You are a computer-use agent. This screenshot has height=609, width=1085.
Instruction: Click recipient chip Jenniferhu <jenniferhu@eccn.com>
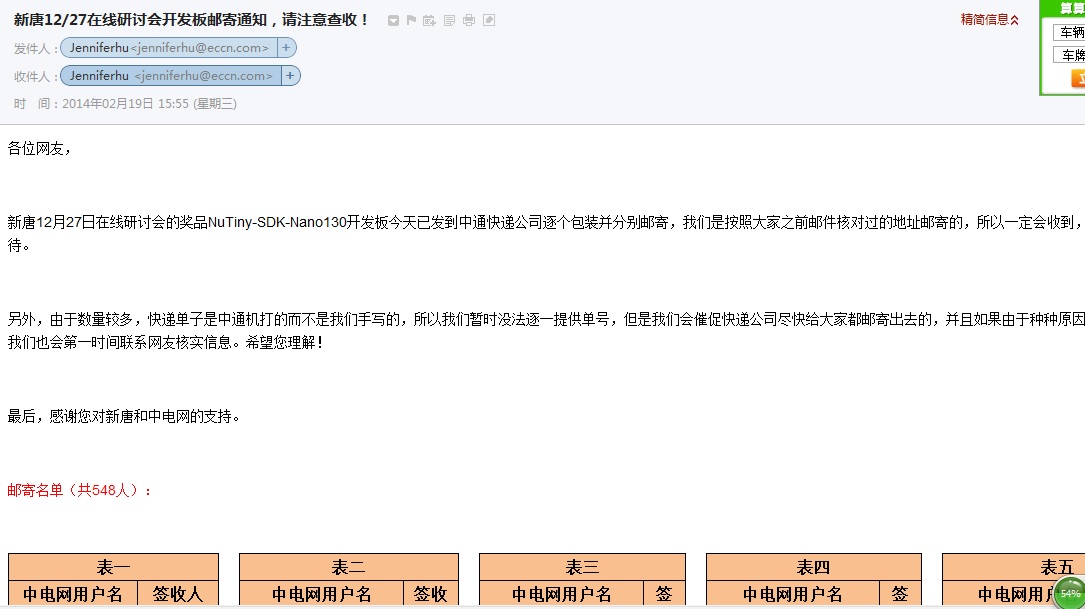pyautogui.click(x=171, y=76)
